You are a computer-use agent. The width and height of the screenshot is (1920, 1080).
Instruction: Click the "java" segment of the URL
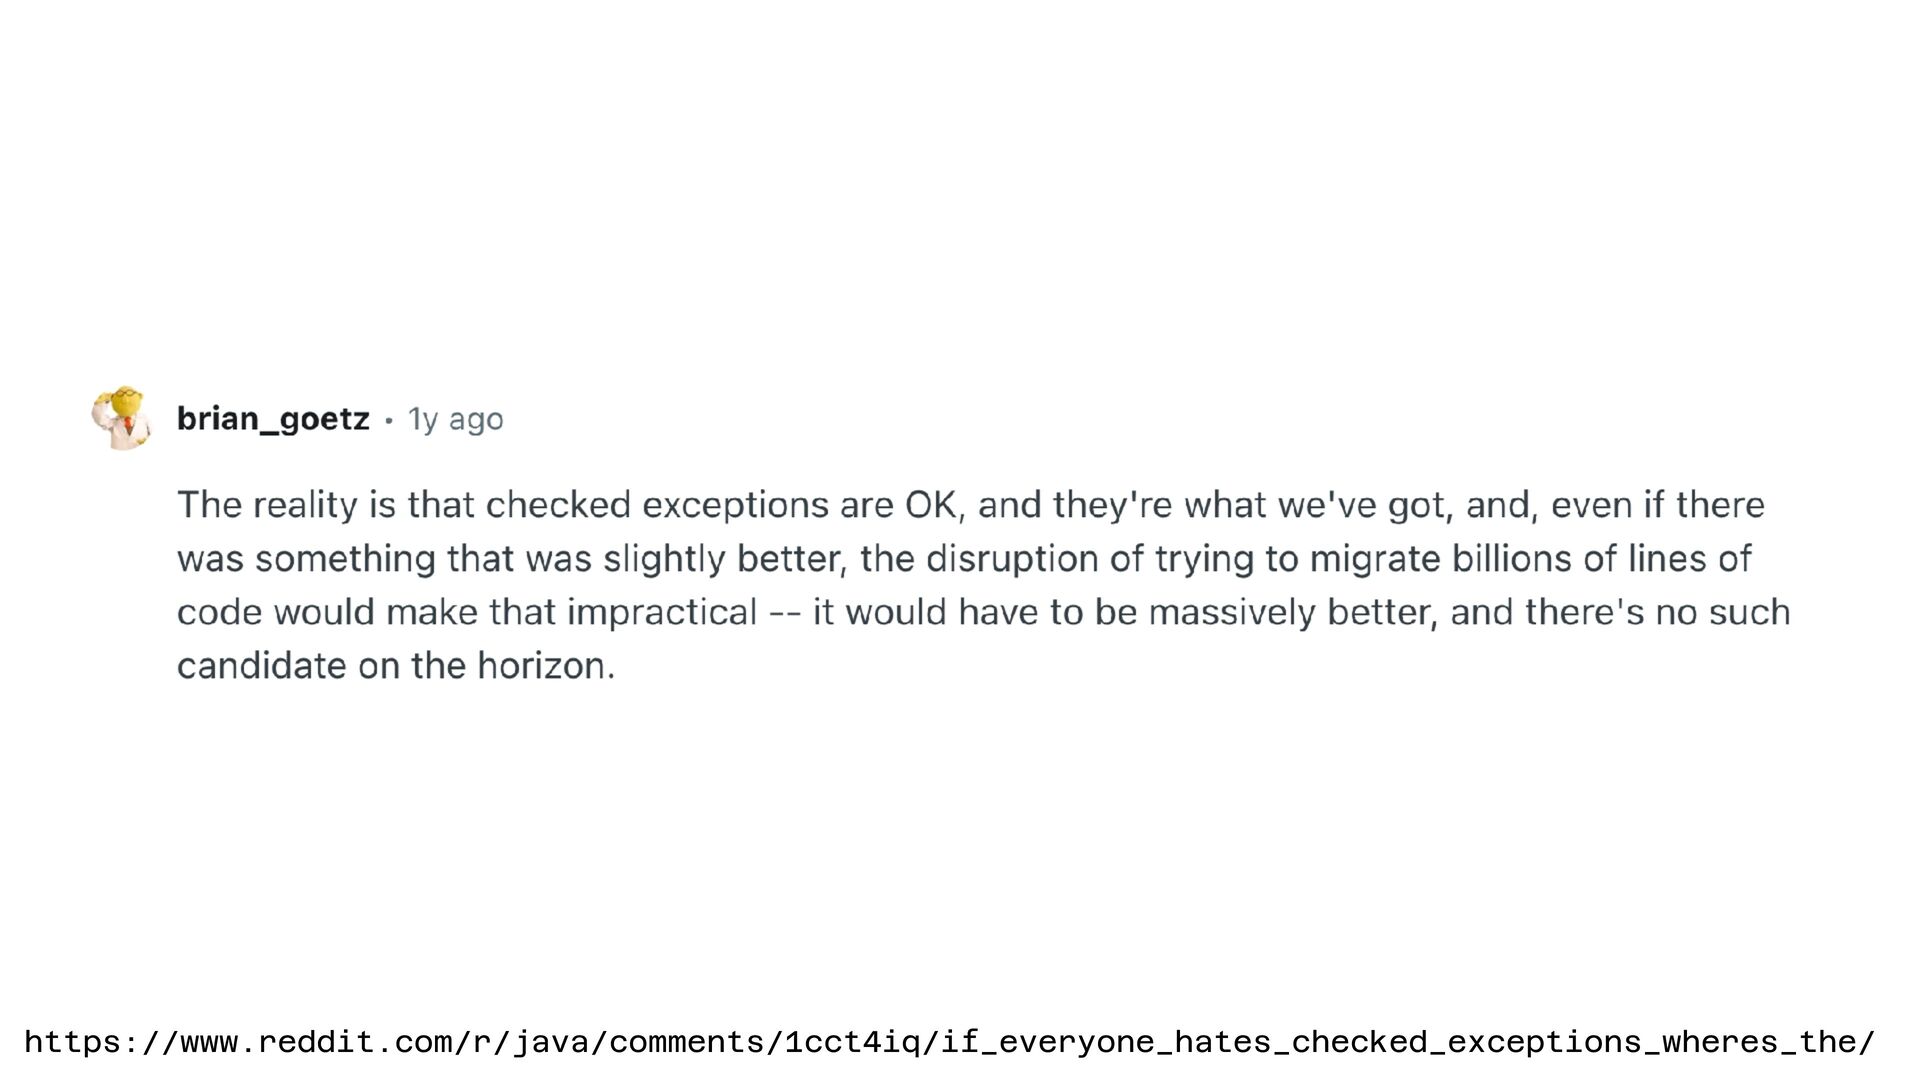551,1042
